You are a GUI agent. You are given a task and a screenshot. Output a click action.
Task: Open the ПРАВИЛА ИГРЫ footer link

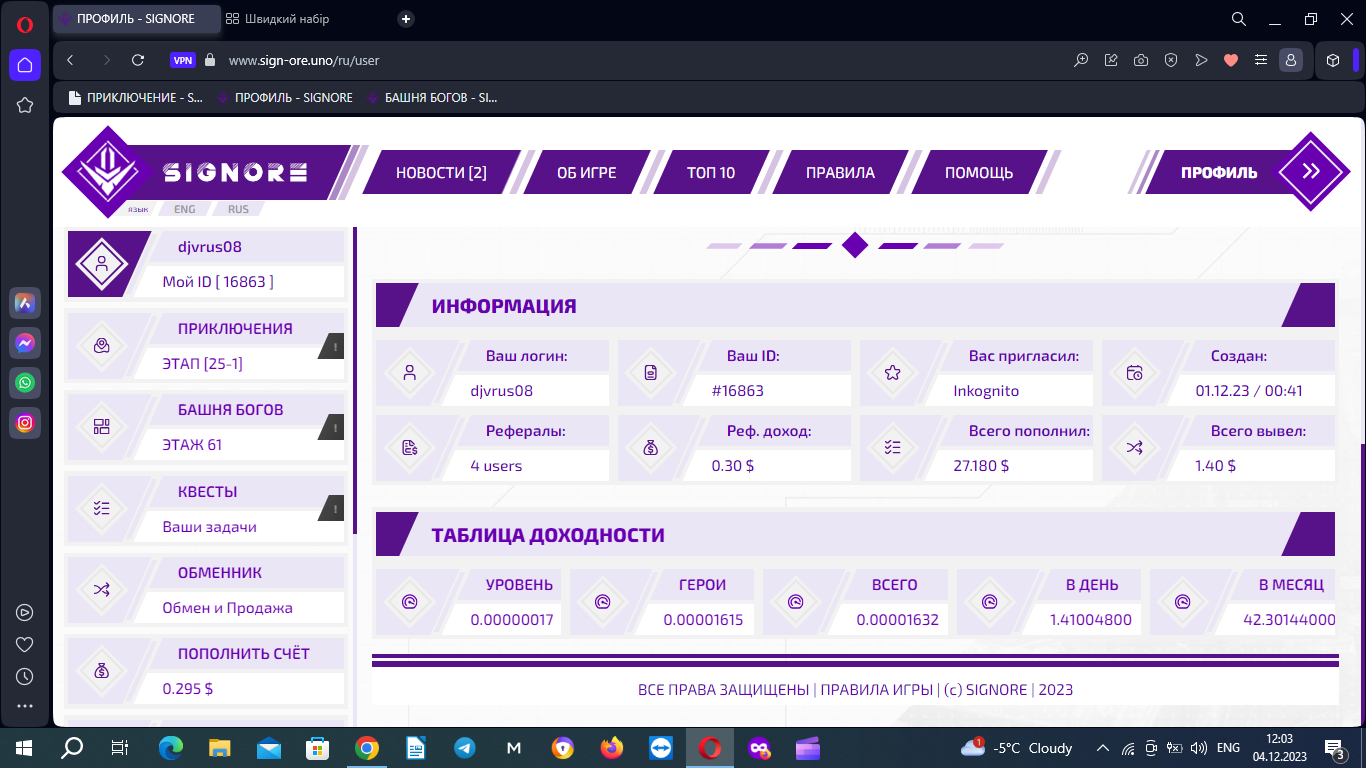[x=876, y=690]
